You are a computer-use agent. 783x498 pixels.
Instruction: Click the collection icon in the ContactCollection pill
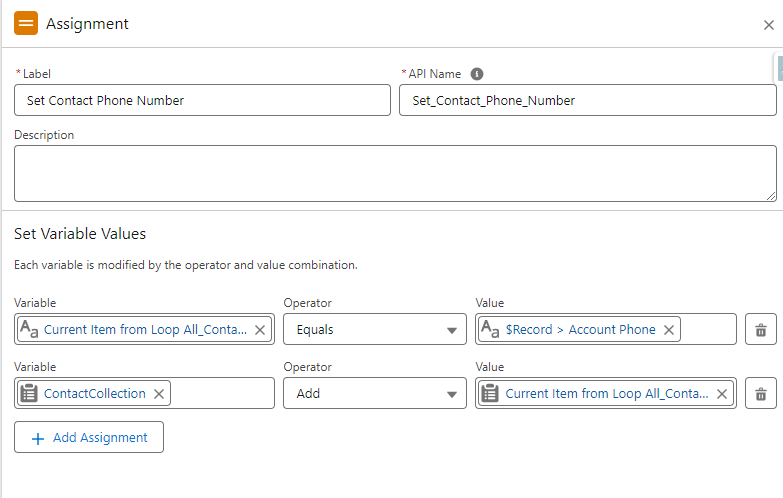(30, 394)
